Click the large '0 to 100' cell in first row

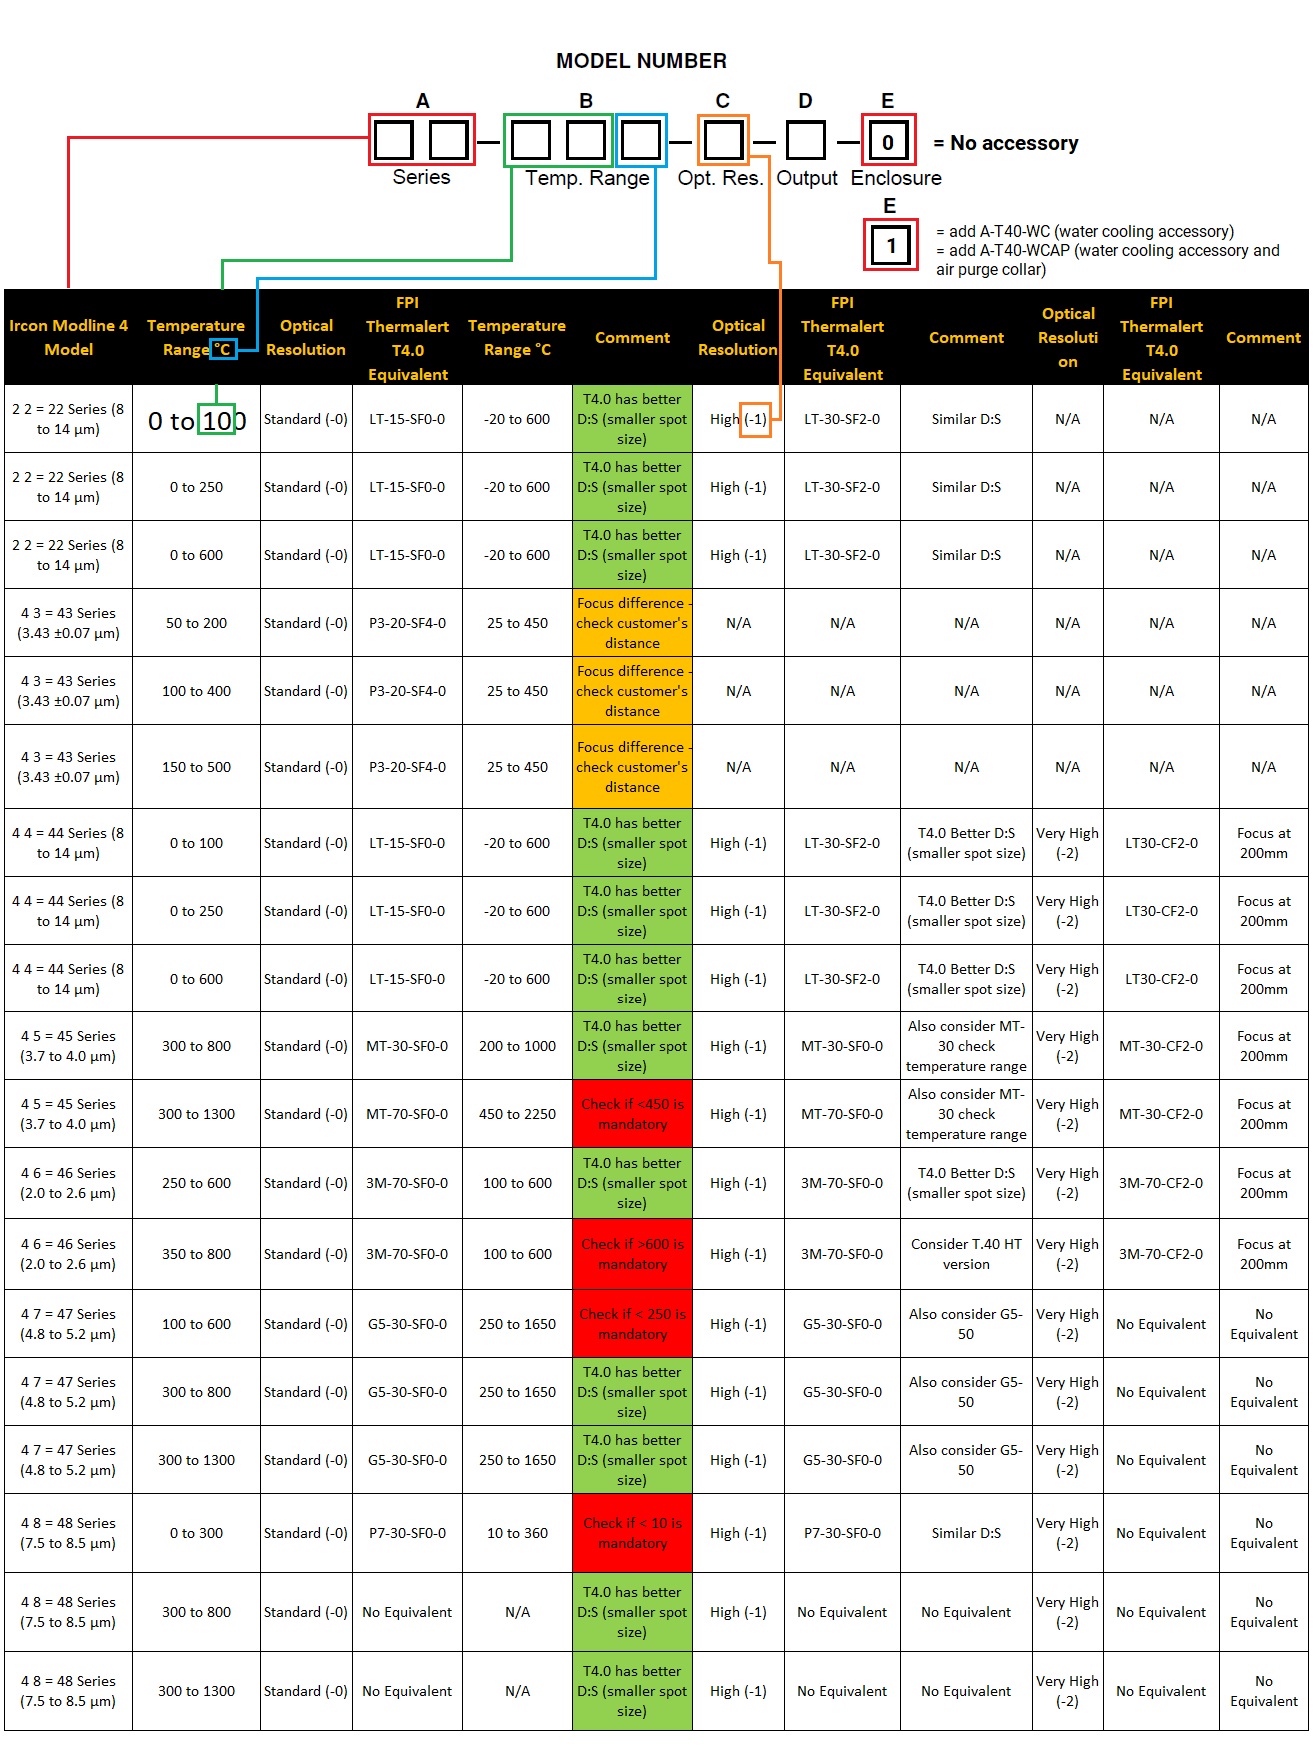click(x=197, y=421)
